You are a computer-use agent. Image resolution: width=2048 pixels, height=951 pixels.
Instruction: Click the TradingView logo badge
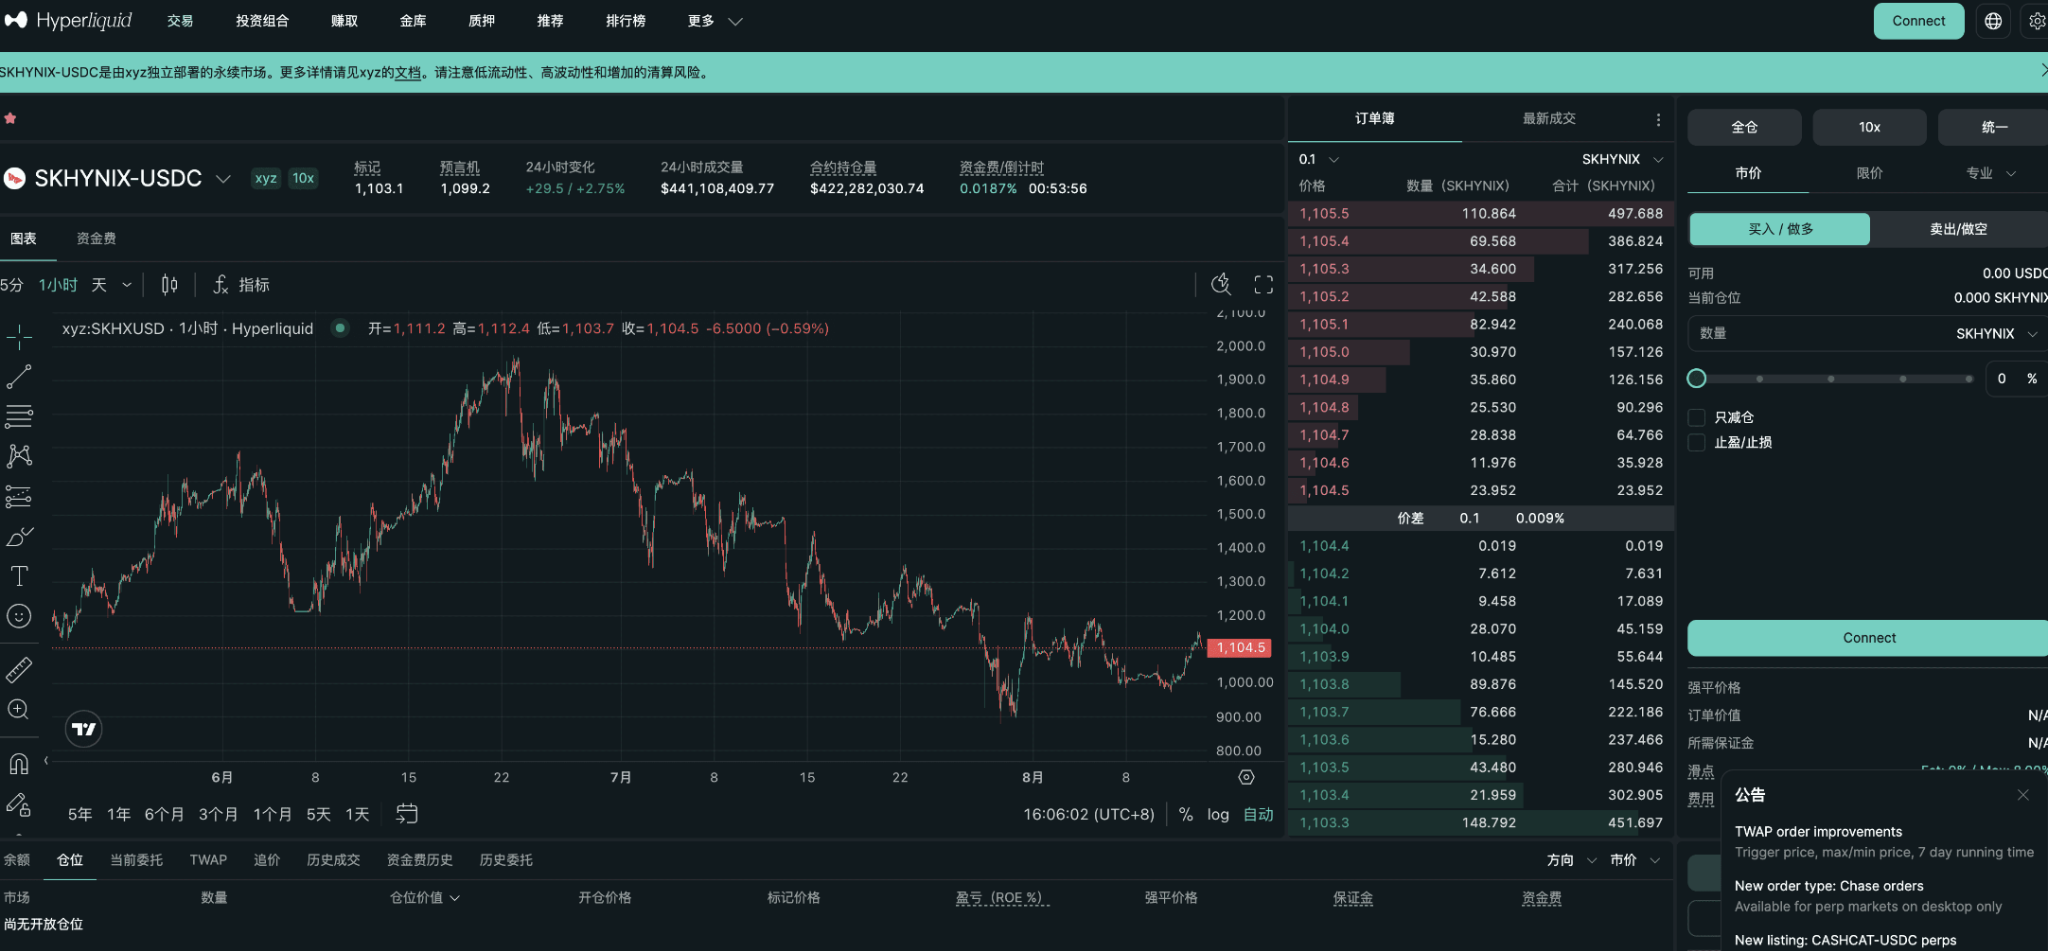84,729
